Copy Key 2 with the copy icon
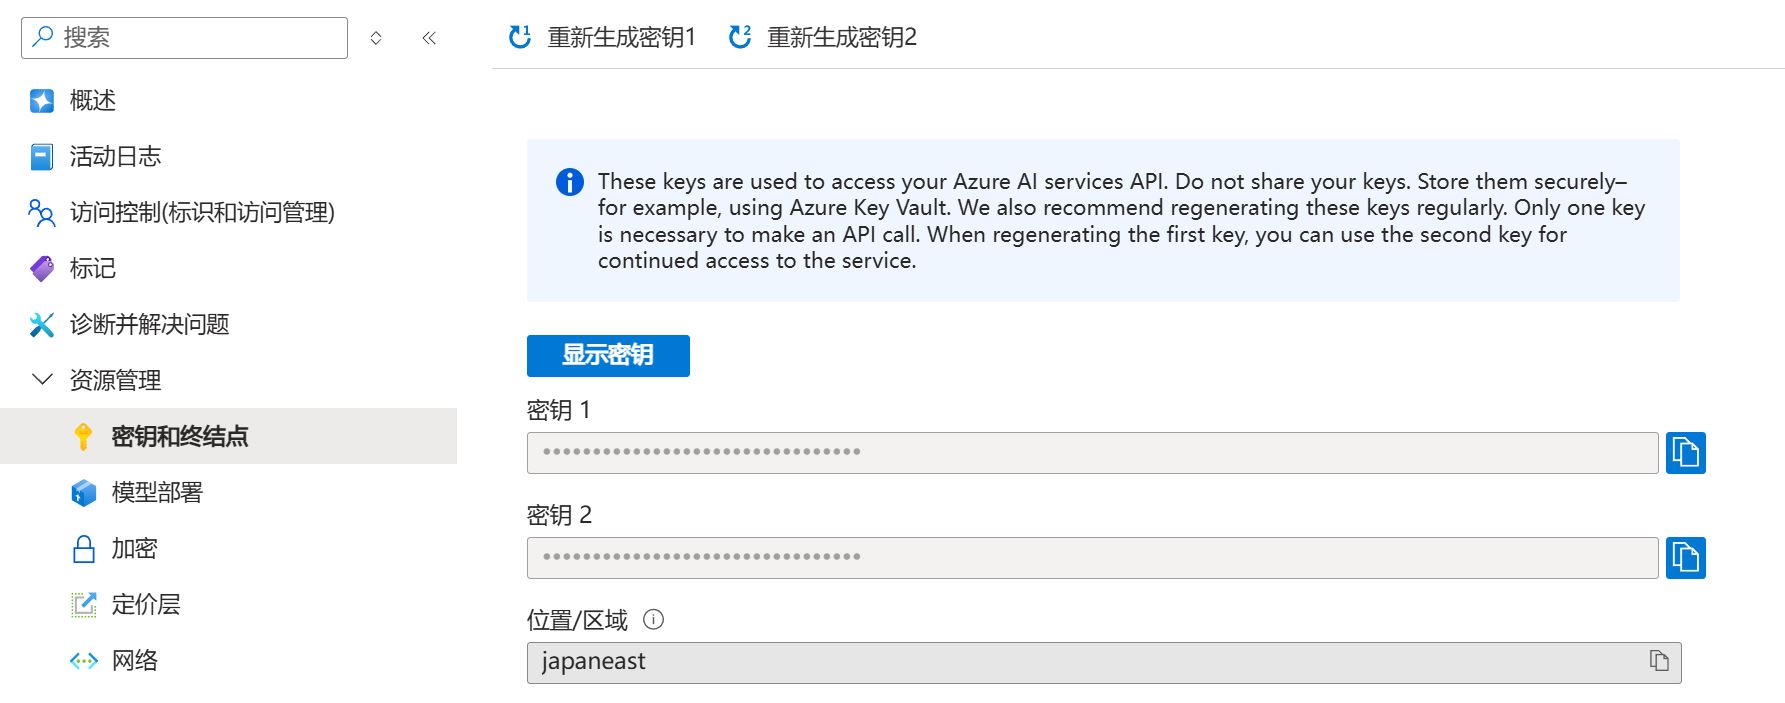The width and height of the screenshot is (1785, 703). pyautogui.click(x=1685, y=558)
